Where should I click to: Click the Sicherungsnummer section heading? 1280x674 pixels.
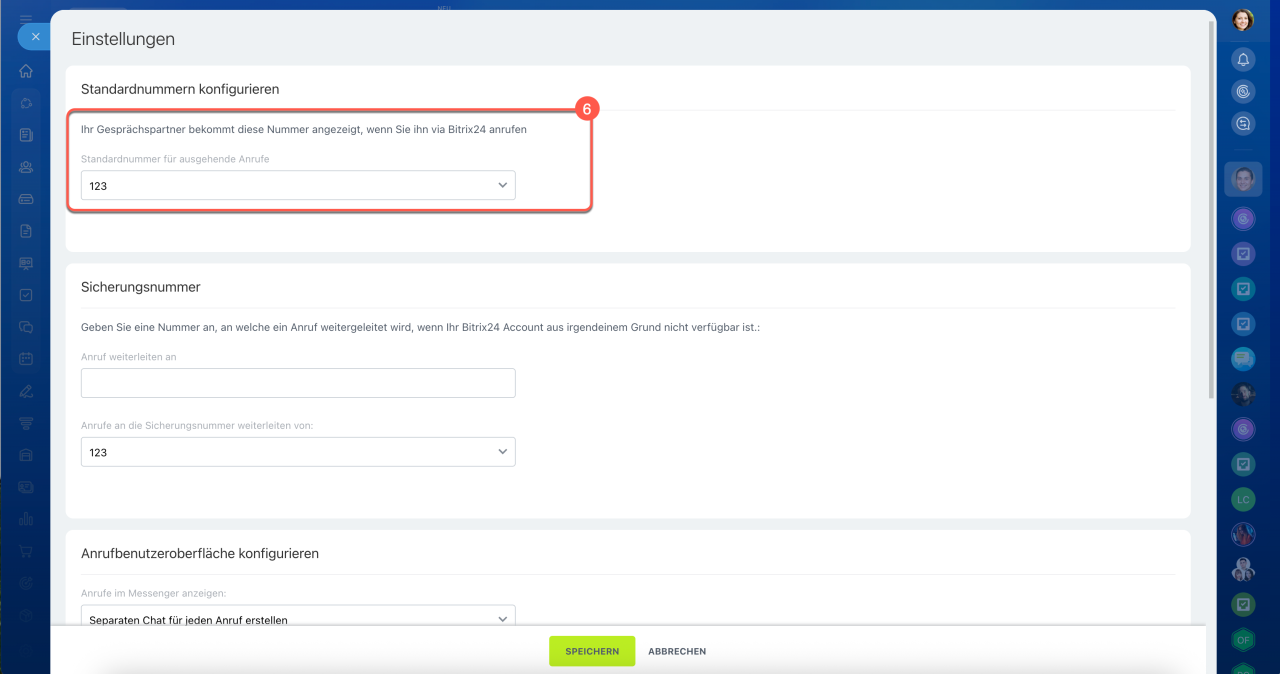tap(141, 287)
